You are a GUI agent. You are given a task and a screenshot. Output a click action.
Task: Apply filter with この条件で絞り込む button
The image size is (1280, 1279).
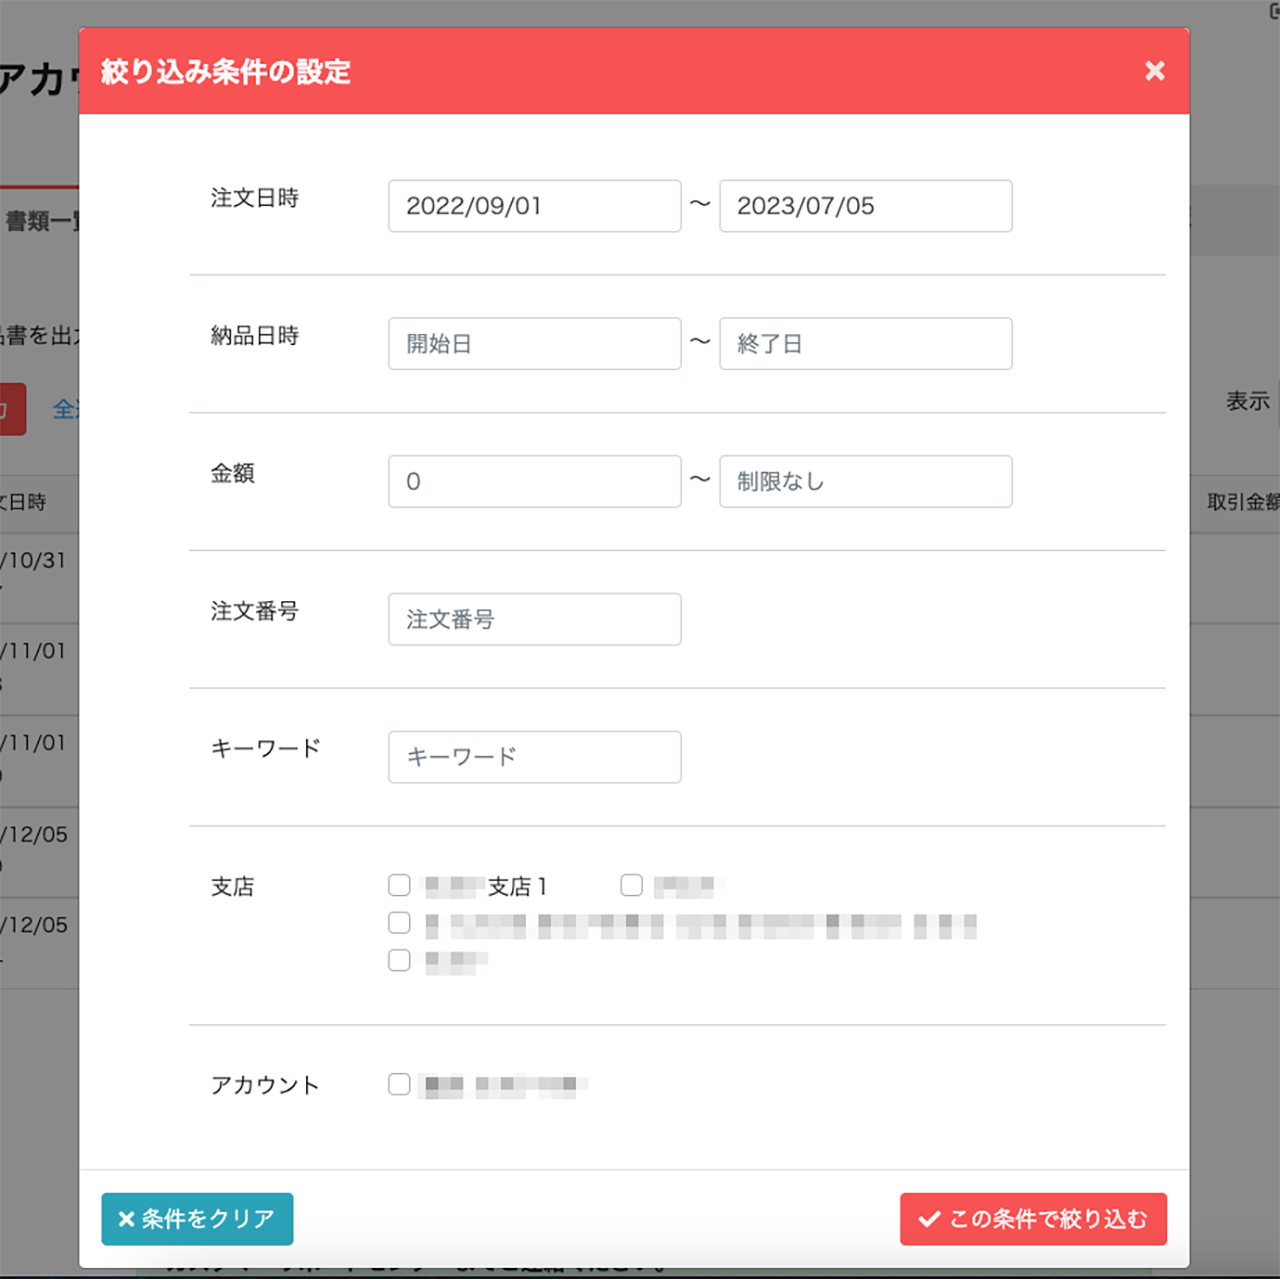(x=1032, y=1219)
